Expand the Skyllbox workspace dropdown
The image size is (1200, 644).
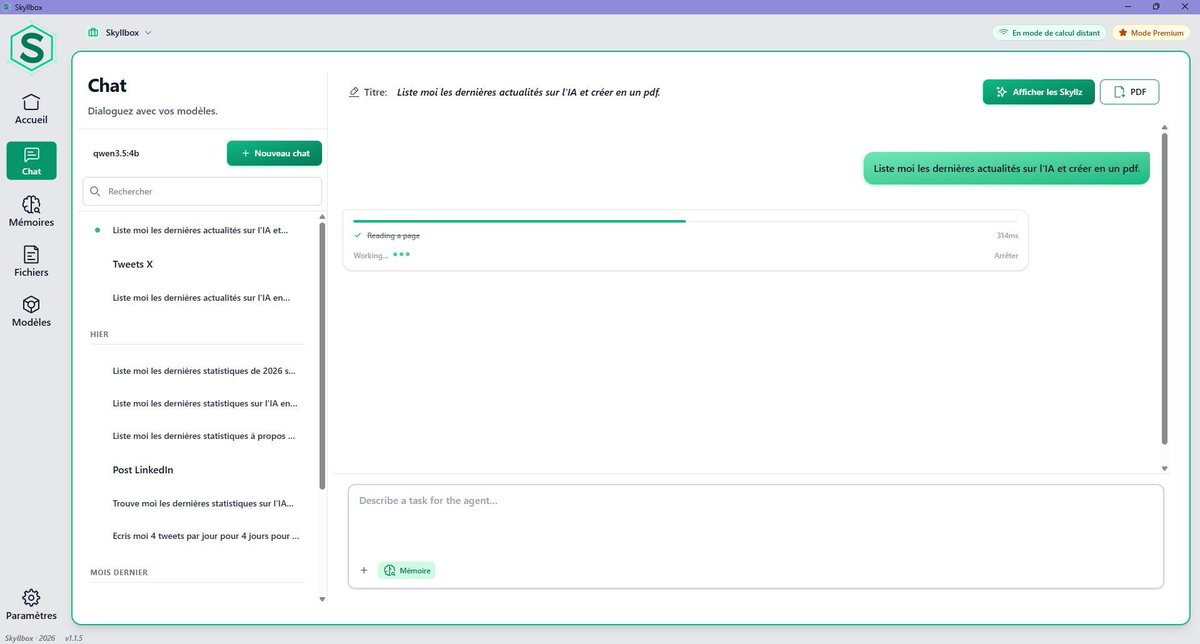(x=124, y=32)
